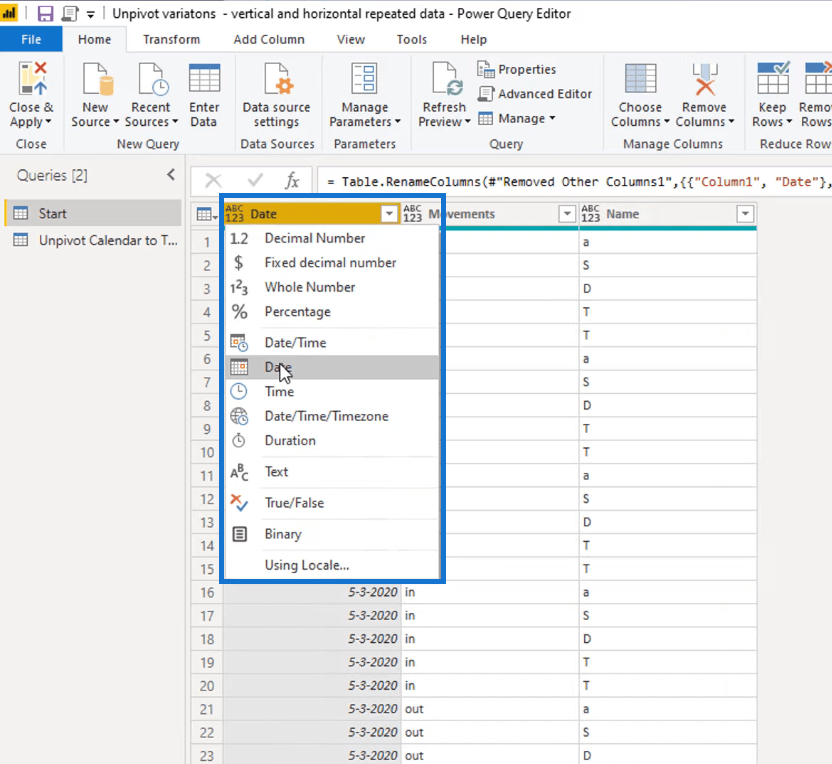Click the Remove Columns icon
The image size is (832, 764).
point(705,79)
